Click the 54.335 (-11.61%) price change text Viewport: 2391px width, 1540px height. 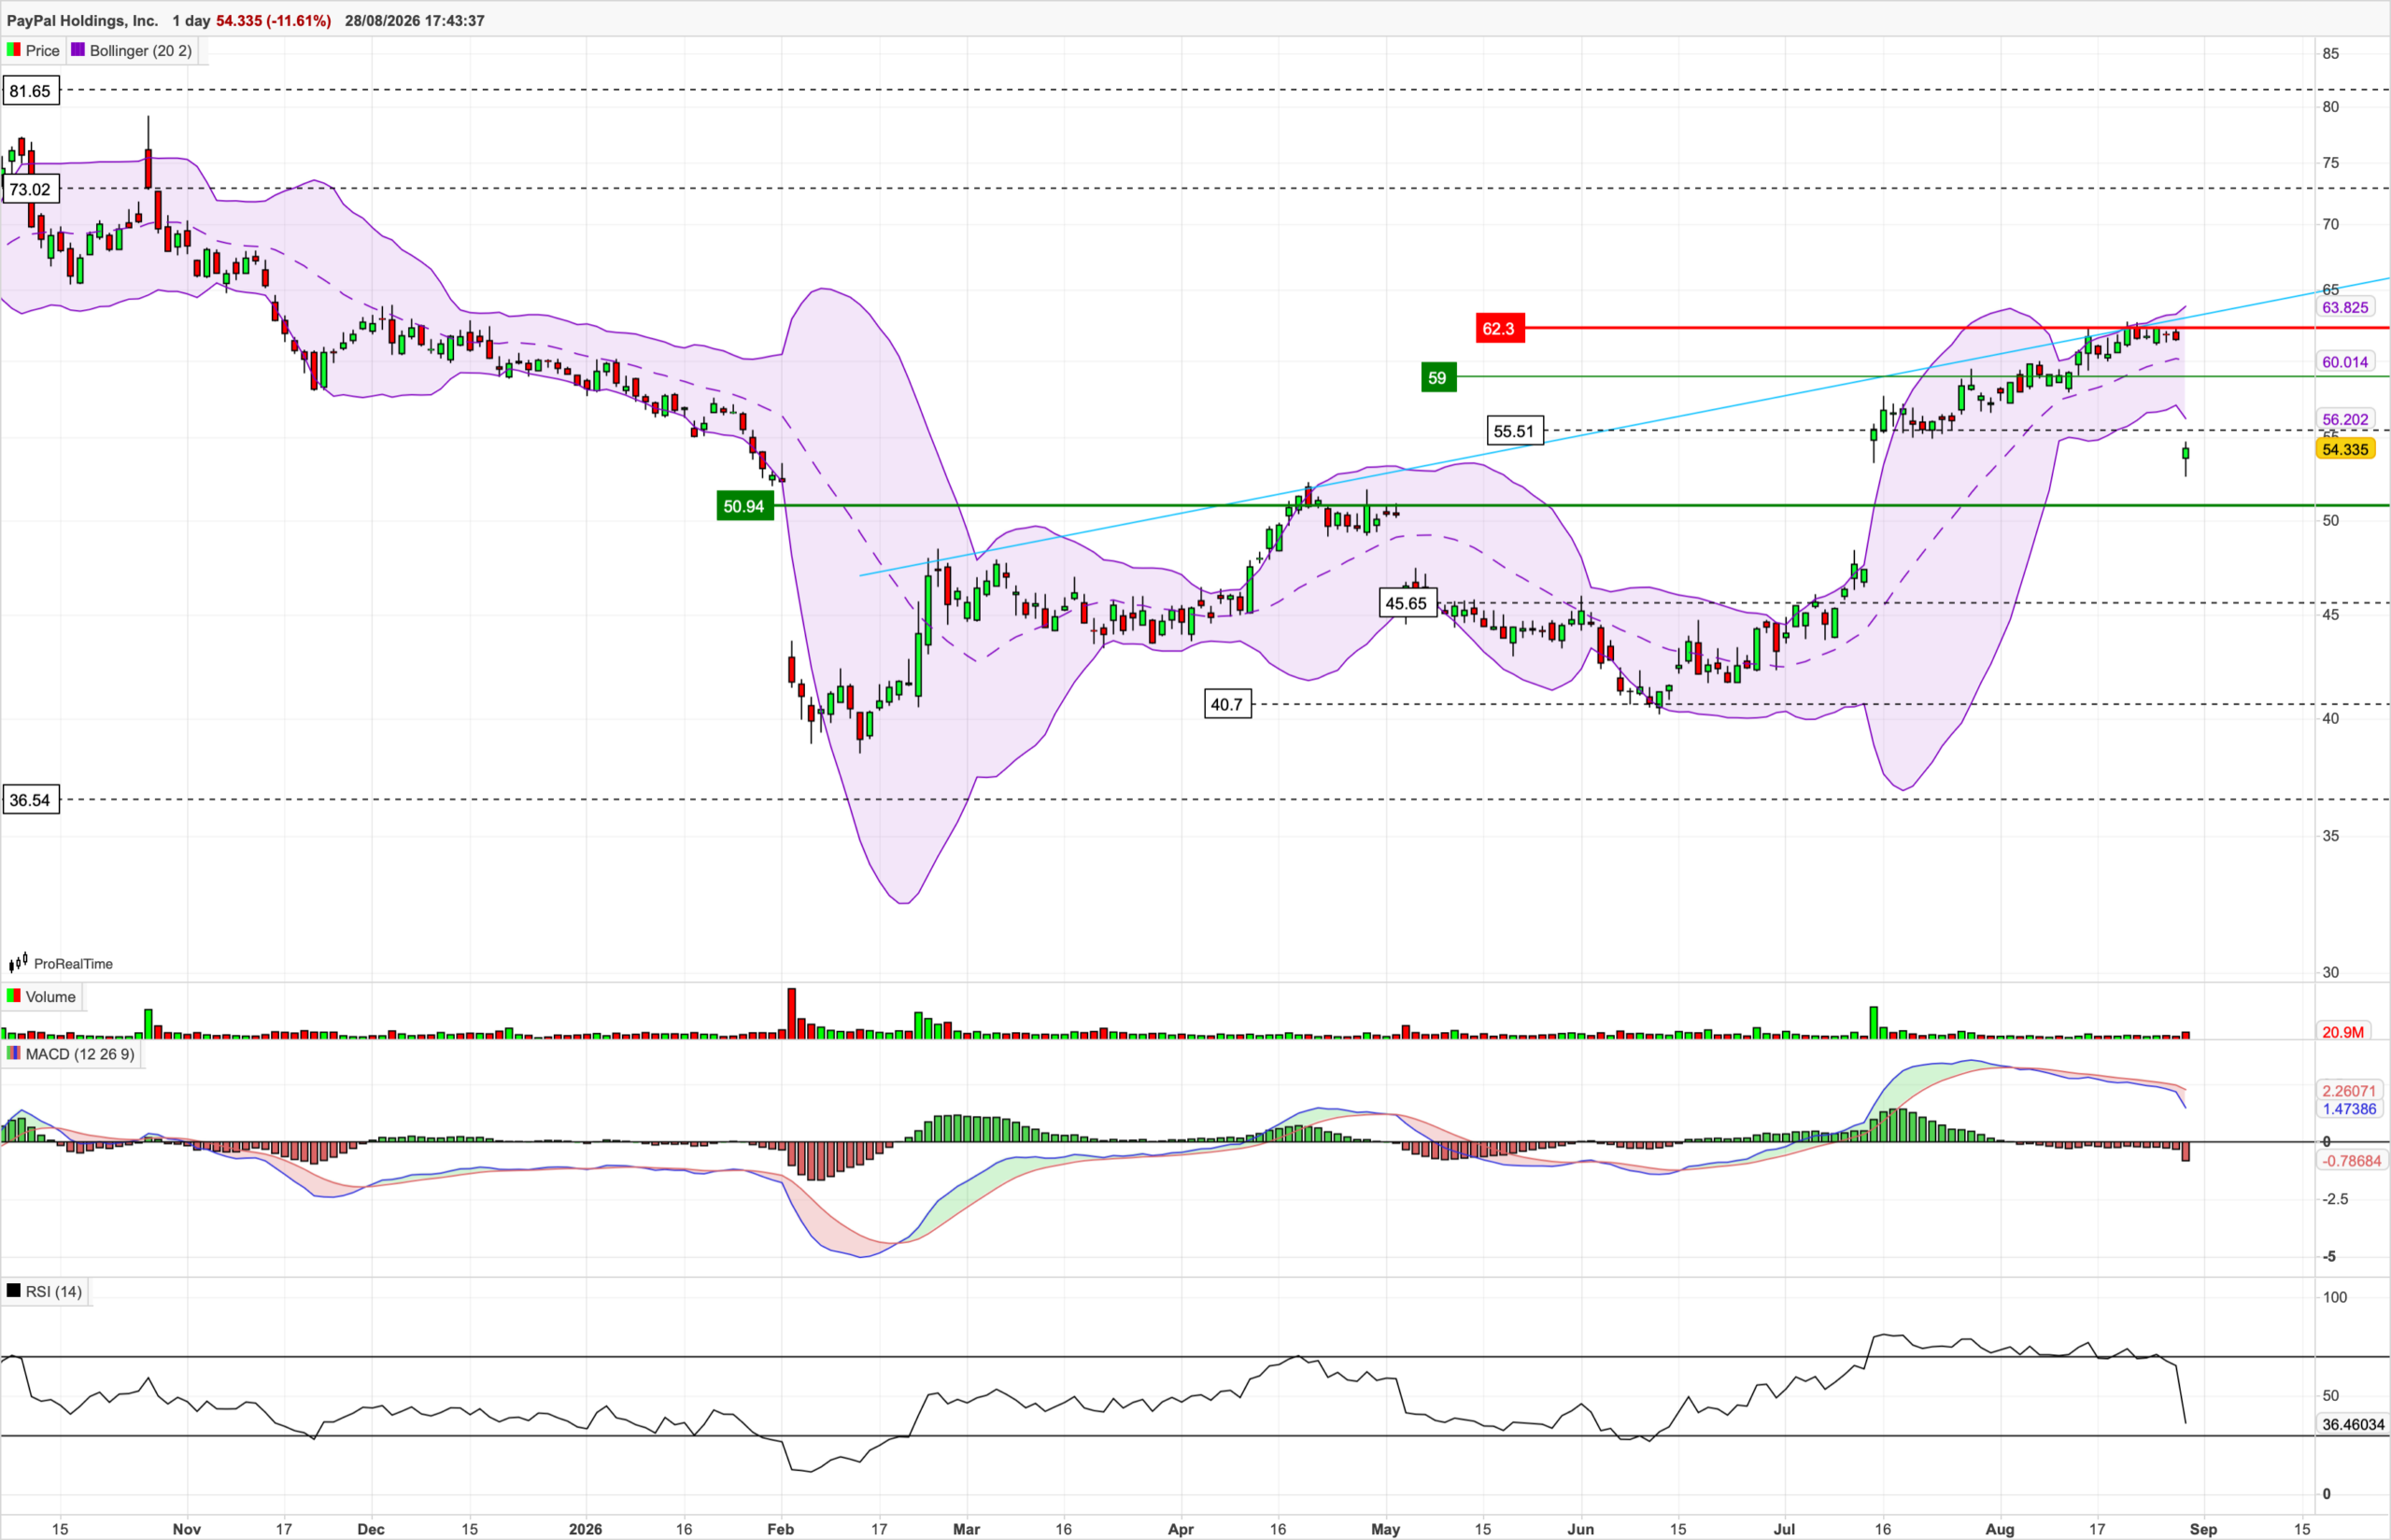point(274,20)
